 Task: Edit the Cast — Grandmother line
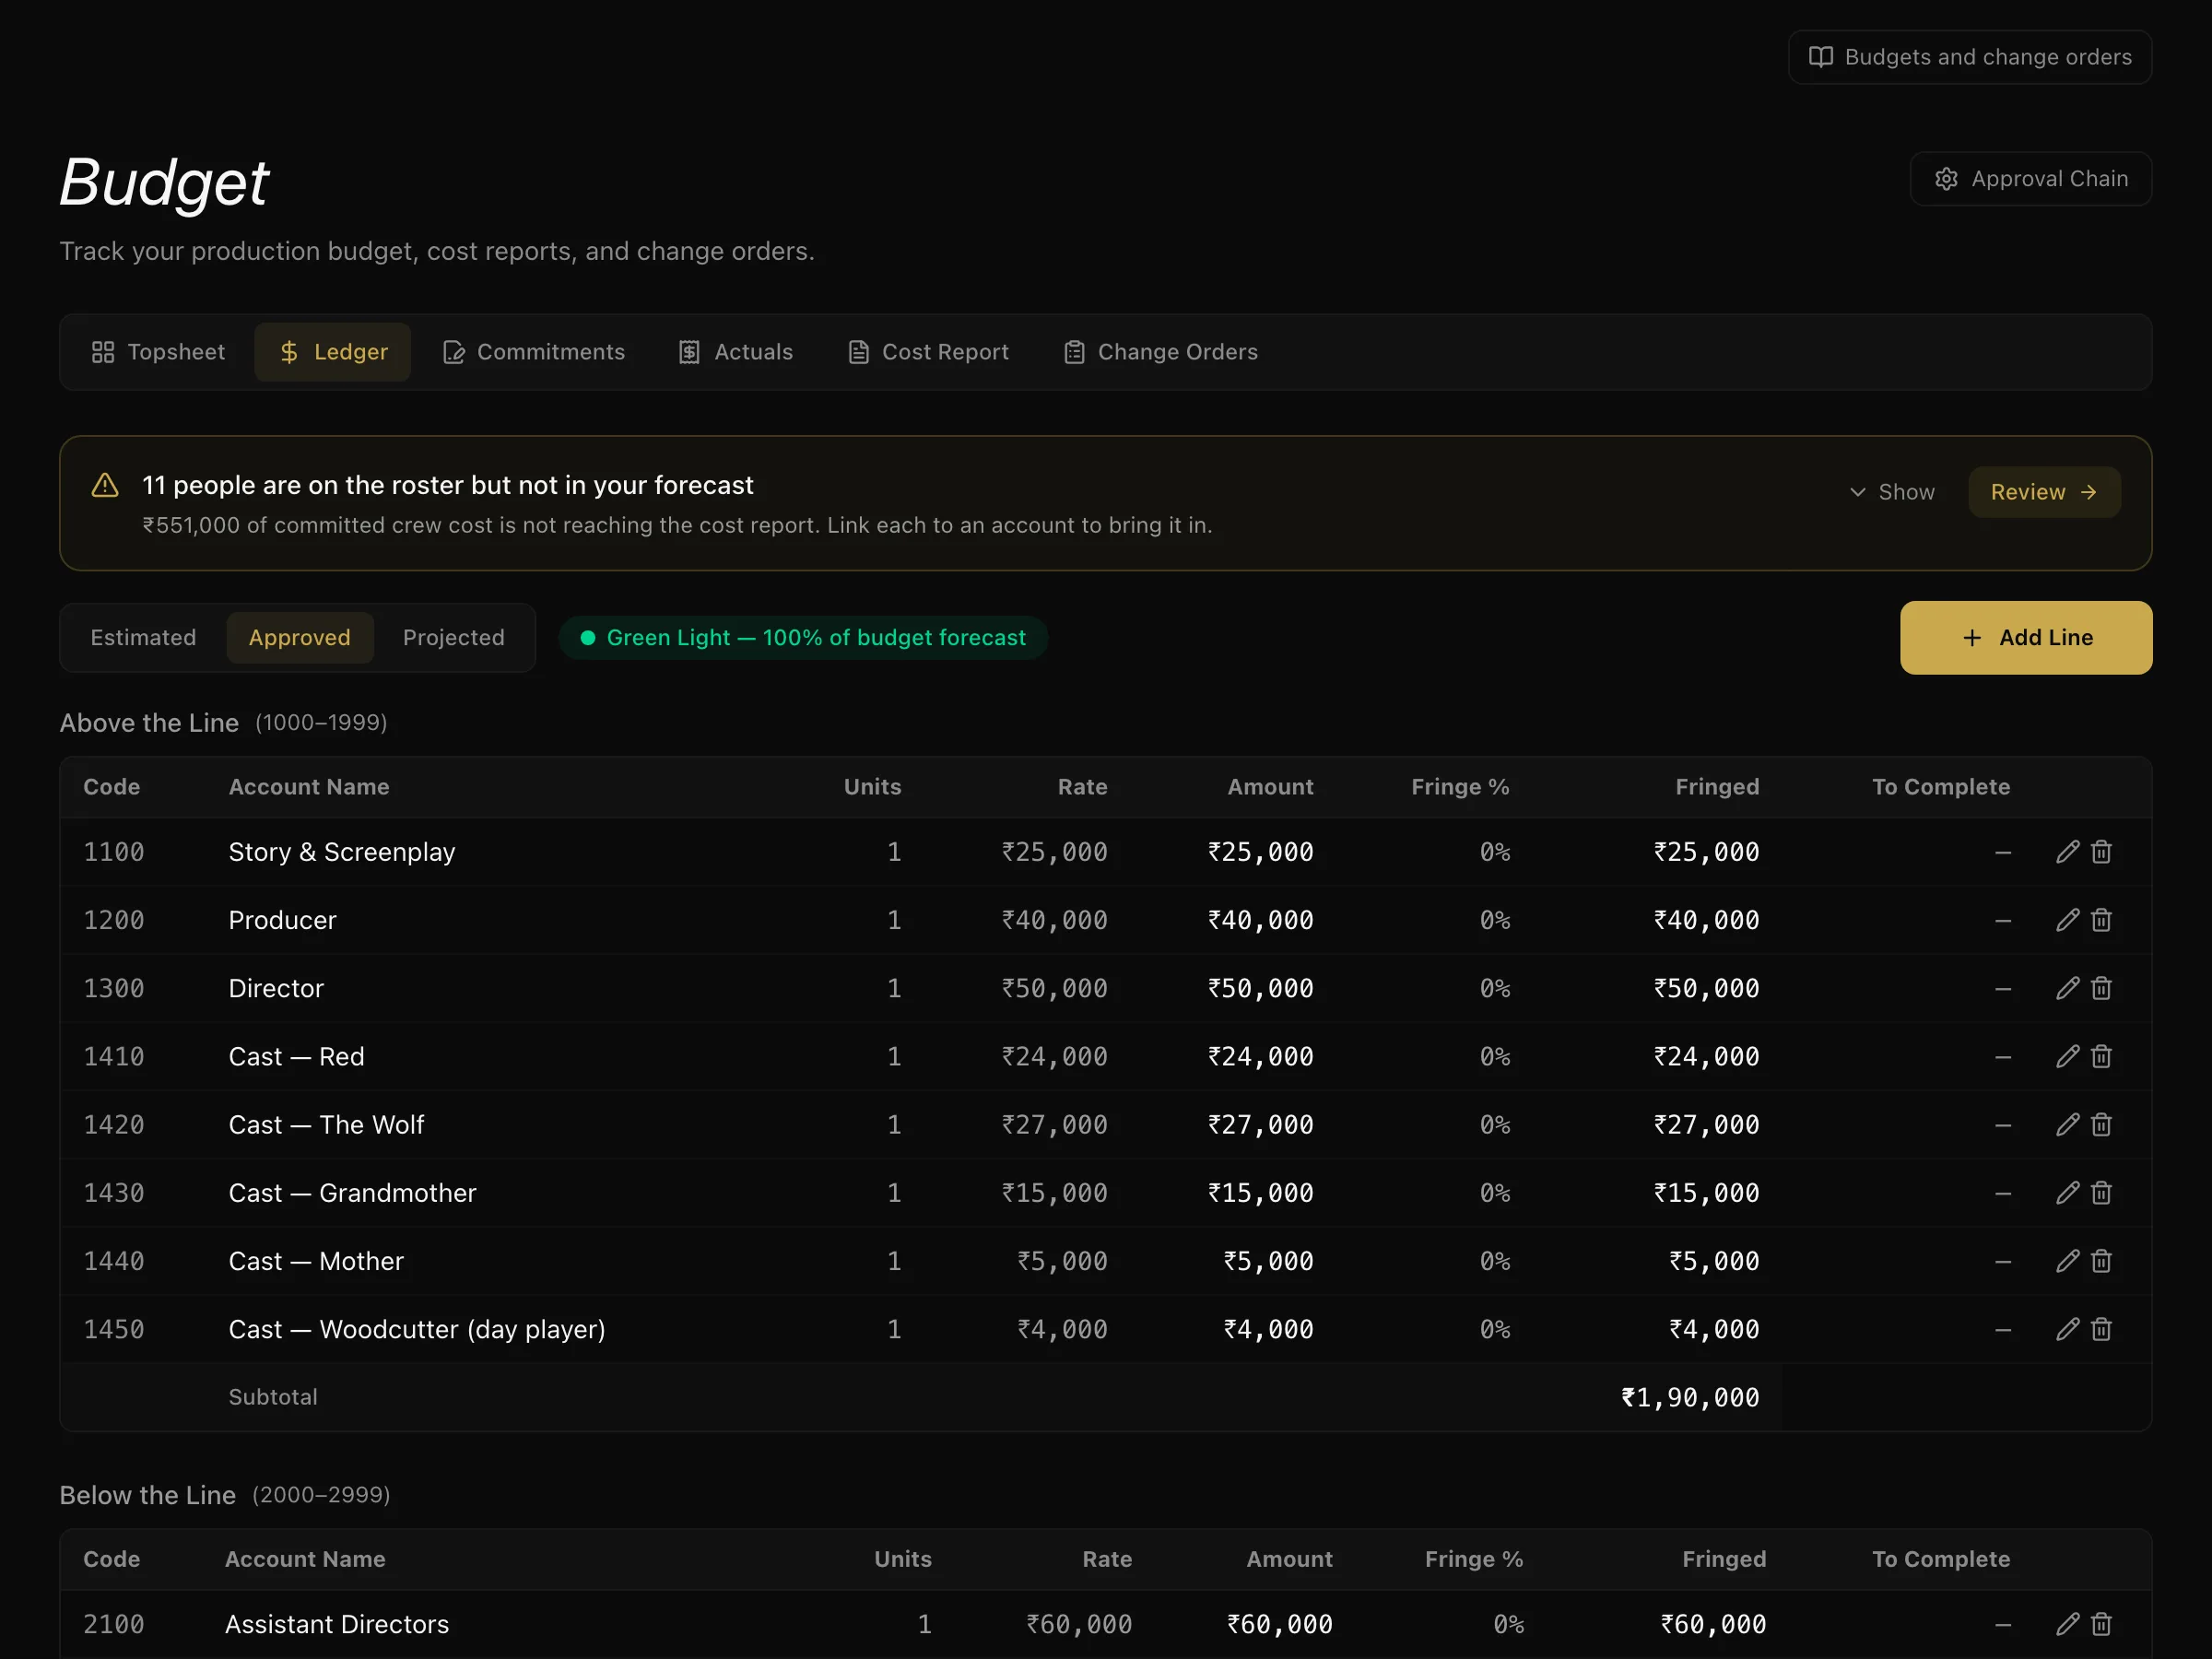point(2067,1193)
